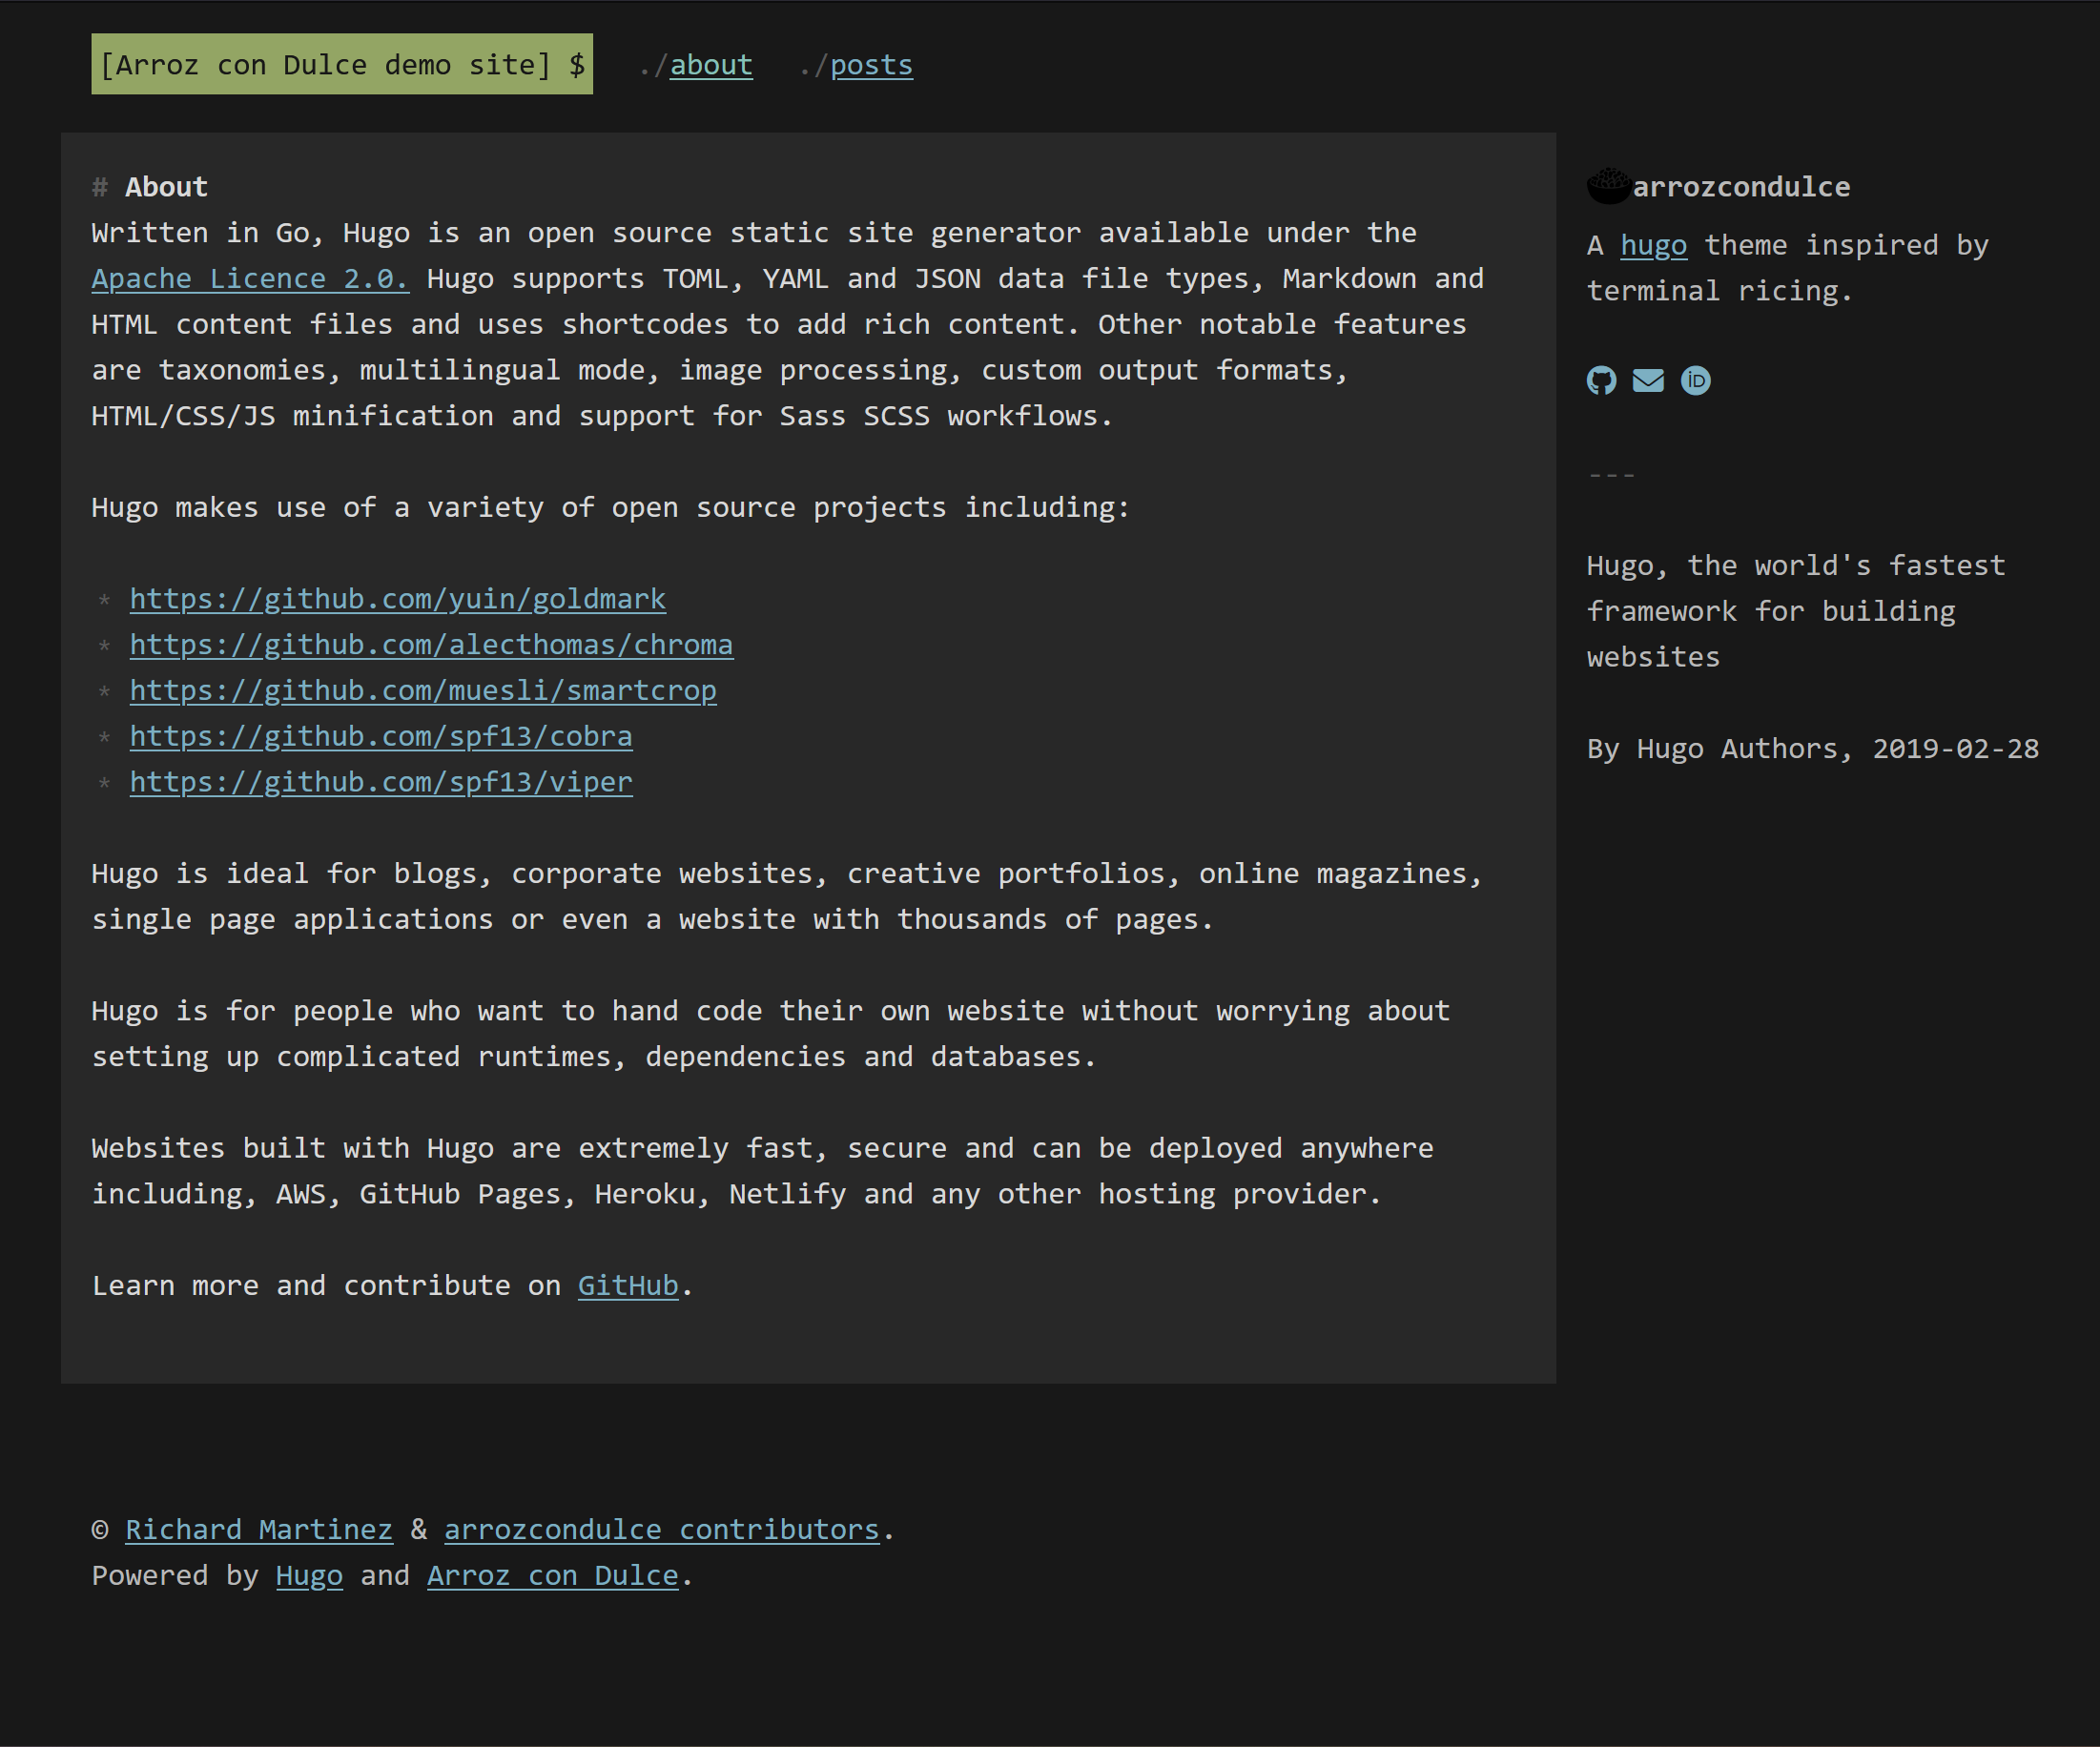
Task: Open the yuin/goldmark GitHub link
Action: [x=397, y=598]
